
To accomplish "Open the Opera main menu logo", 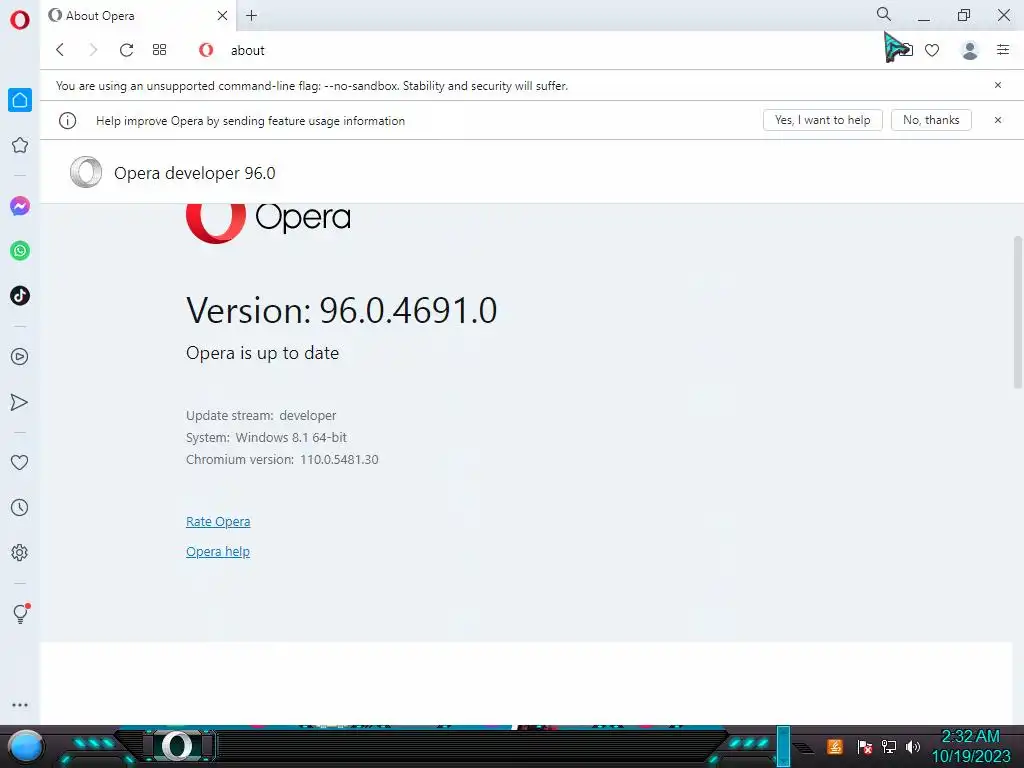I will [20, 20].
